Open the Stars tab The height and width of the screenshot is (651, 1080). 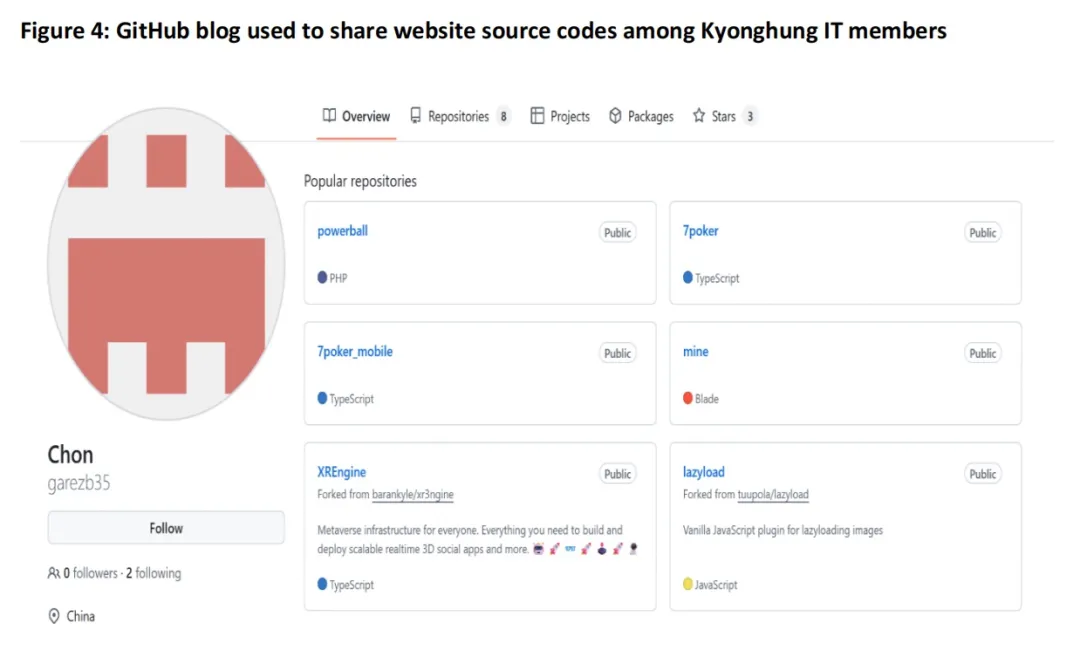click(x=723, y=116)
